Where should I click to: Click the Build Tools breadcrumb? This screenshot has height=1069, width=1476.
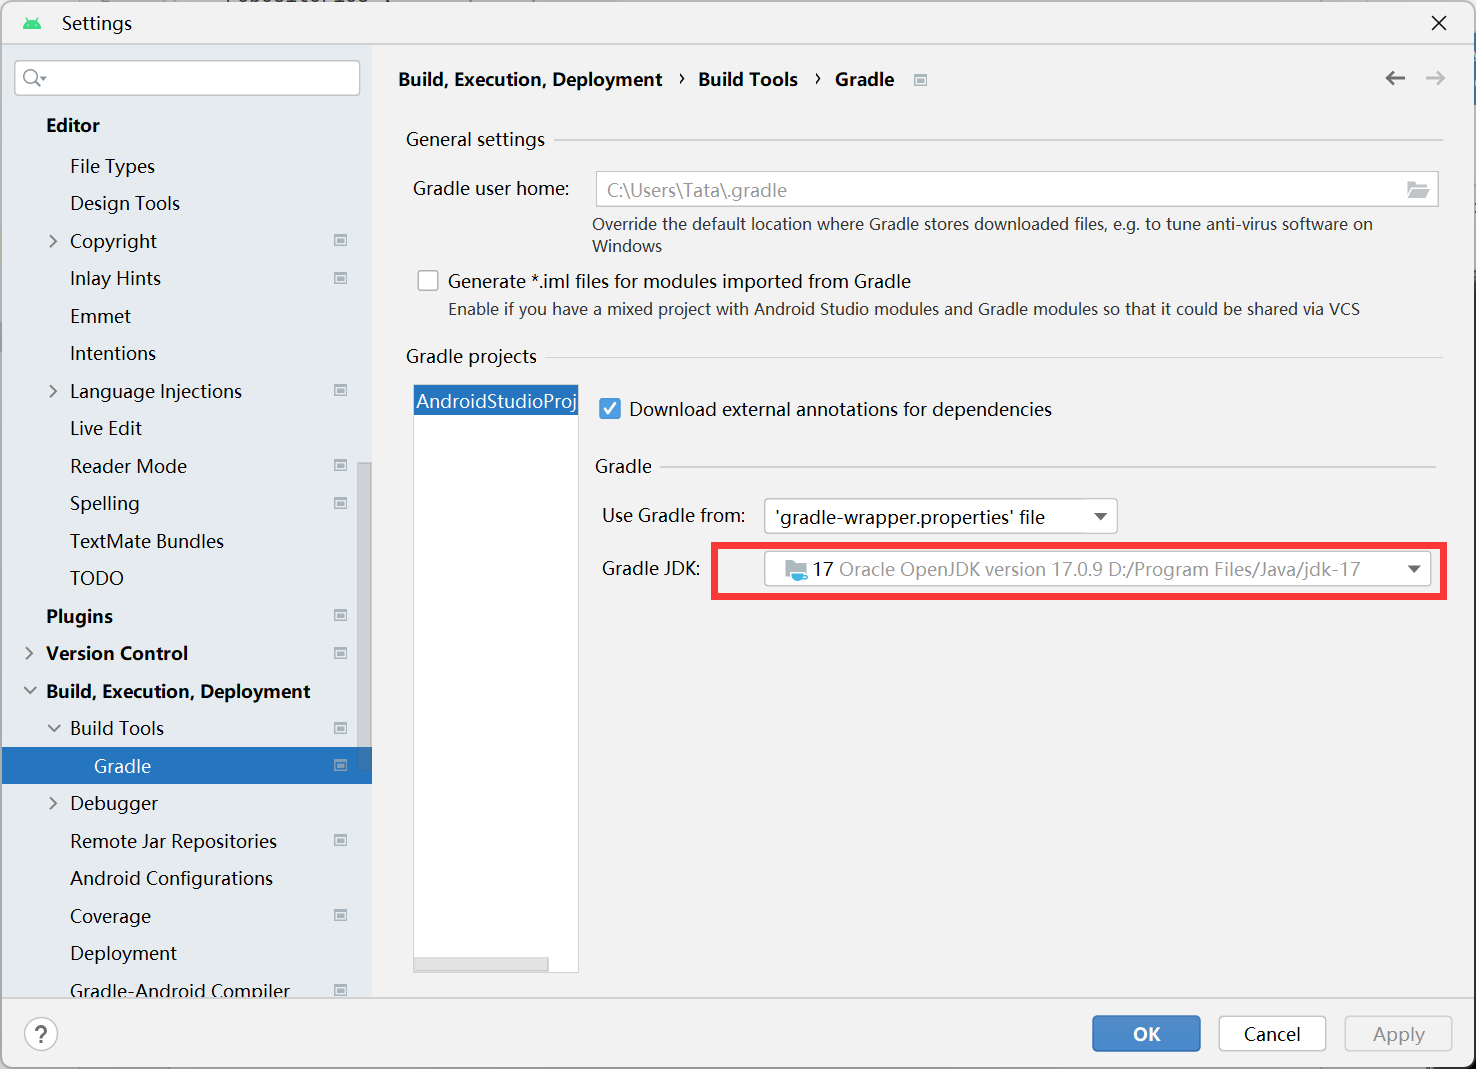[x=748, y=80]
